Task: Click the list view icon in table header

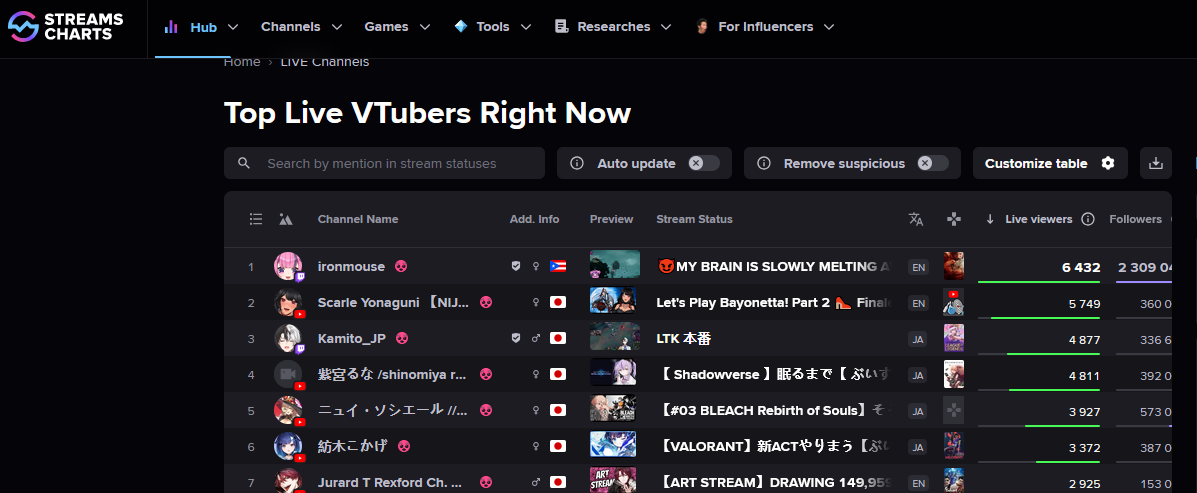Action: point(256,219)
